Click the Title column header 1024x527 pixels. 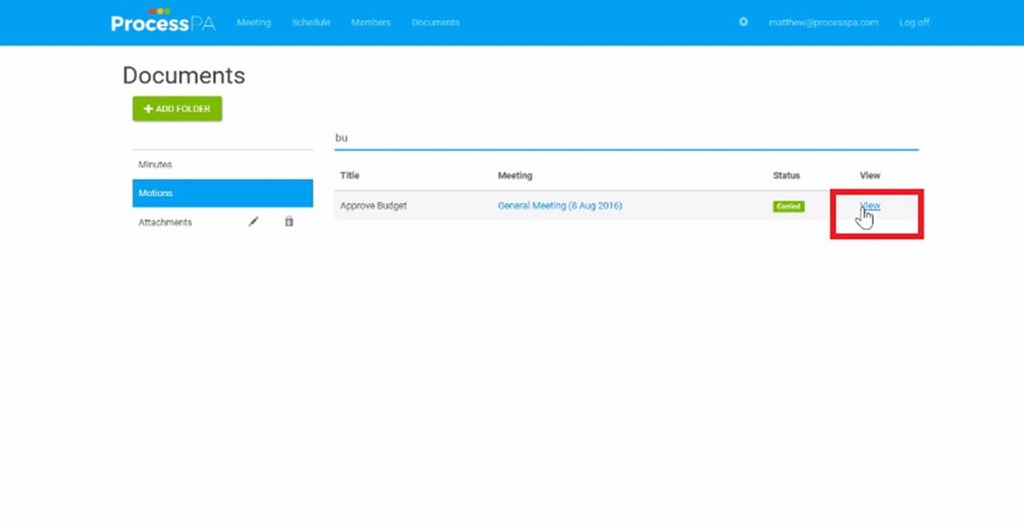tap(349, 176)
